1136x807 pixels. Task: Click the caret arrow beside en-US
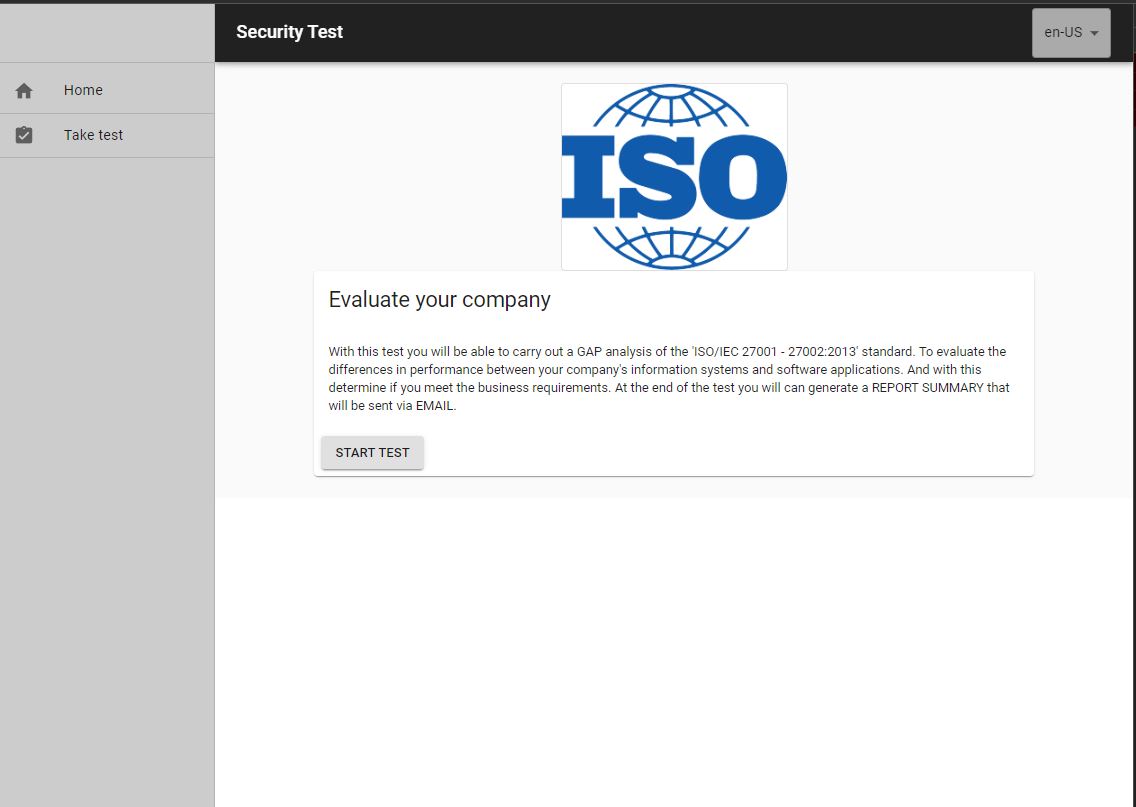[x=1094, y=33]
